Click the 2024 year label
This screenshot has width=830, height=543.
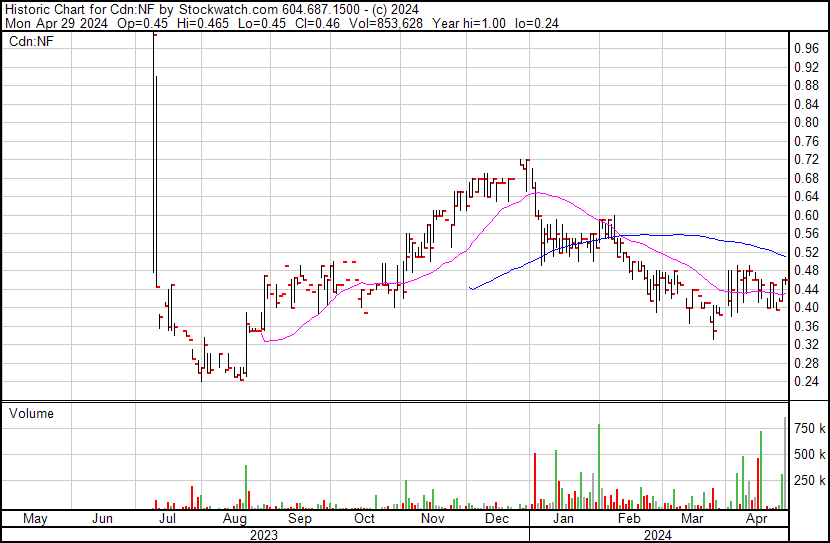tap(657, 535)
